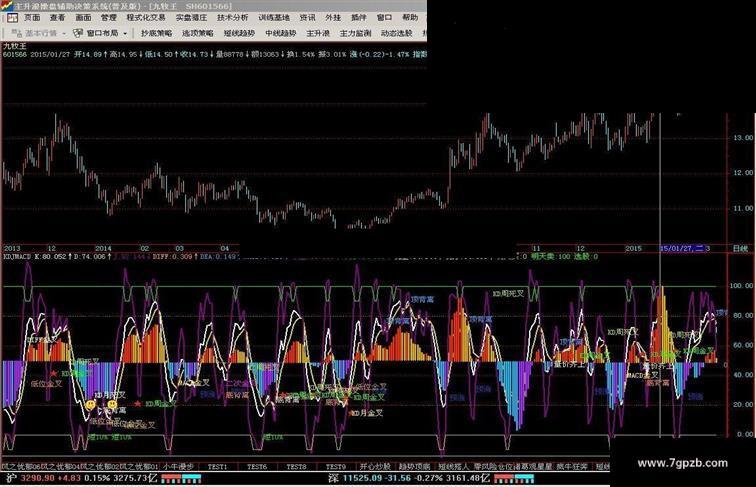Select the 疯牛狂奔 indicator tab
Image resolution: width=756 pixels, height=487 pixels.
(x=572, y=466)
